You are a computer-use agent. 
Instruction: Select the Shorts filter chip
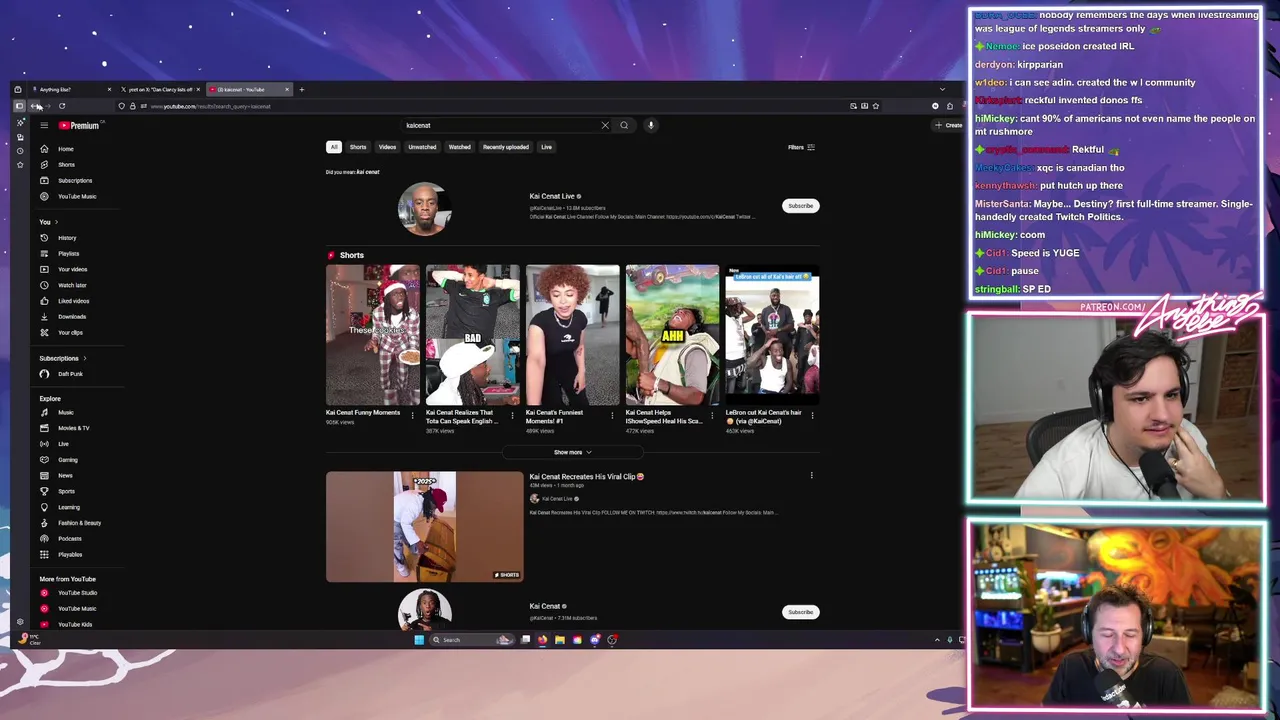[x=358, y=147]
